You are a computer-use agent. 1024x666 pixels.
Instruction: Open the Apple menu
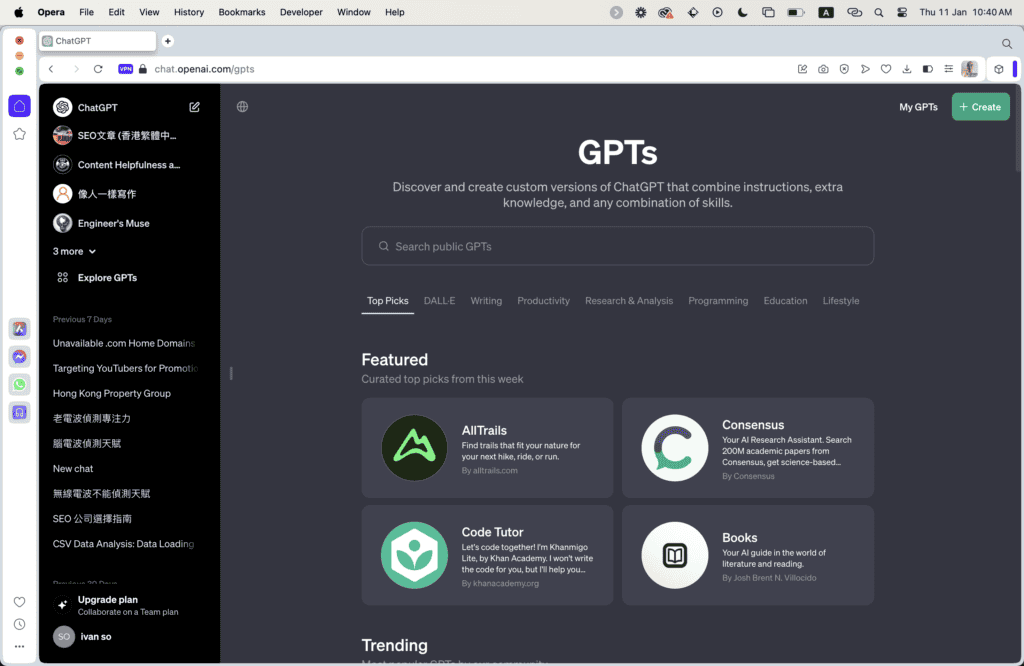19,12
